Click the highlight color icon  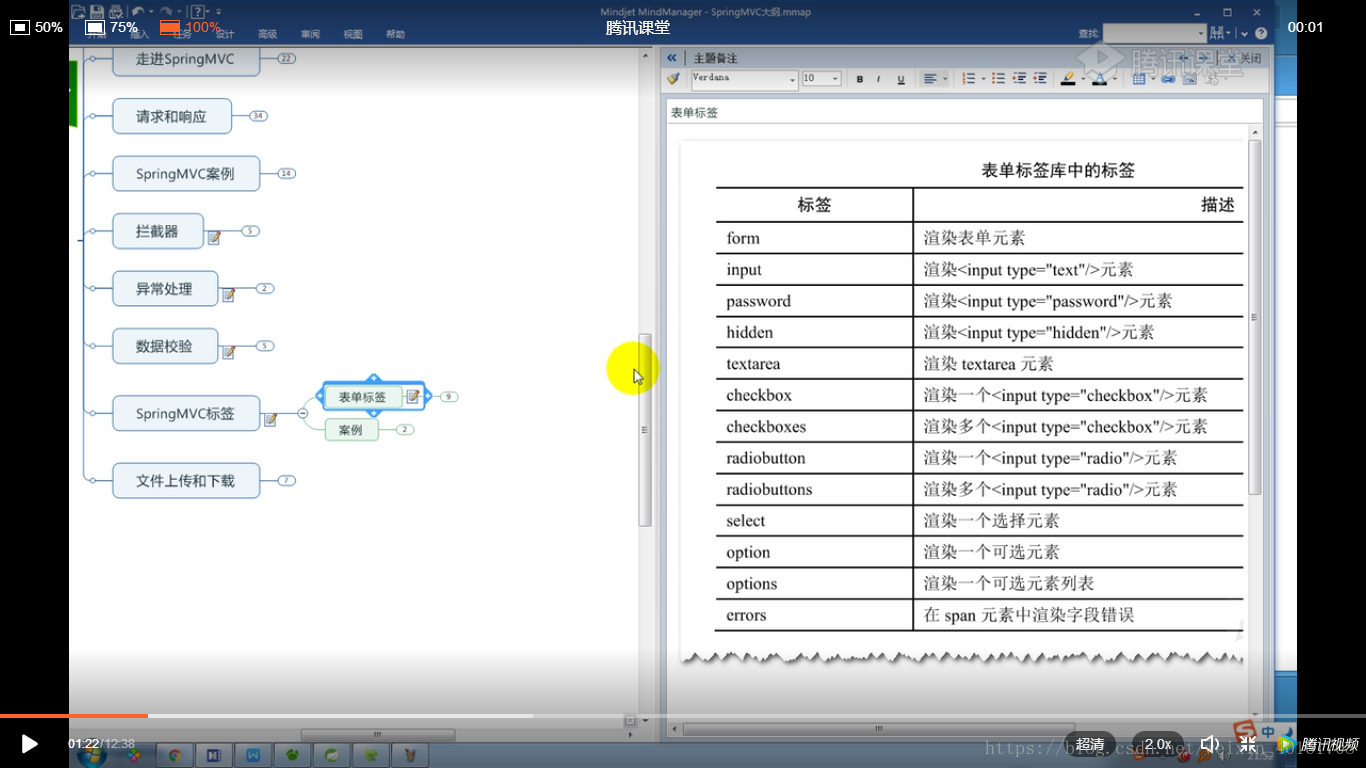click(x=1068, y=79)
